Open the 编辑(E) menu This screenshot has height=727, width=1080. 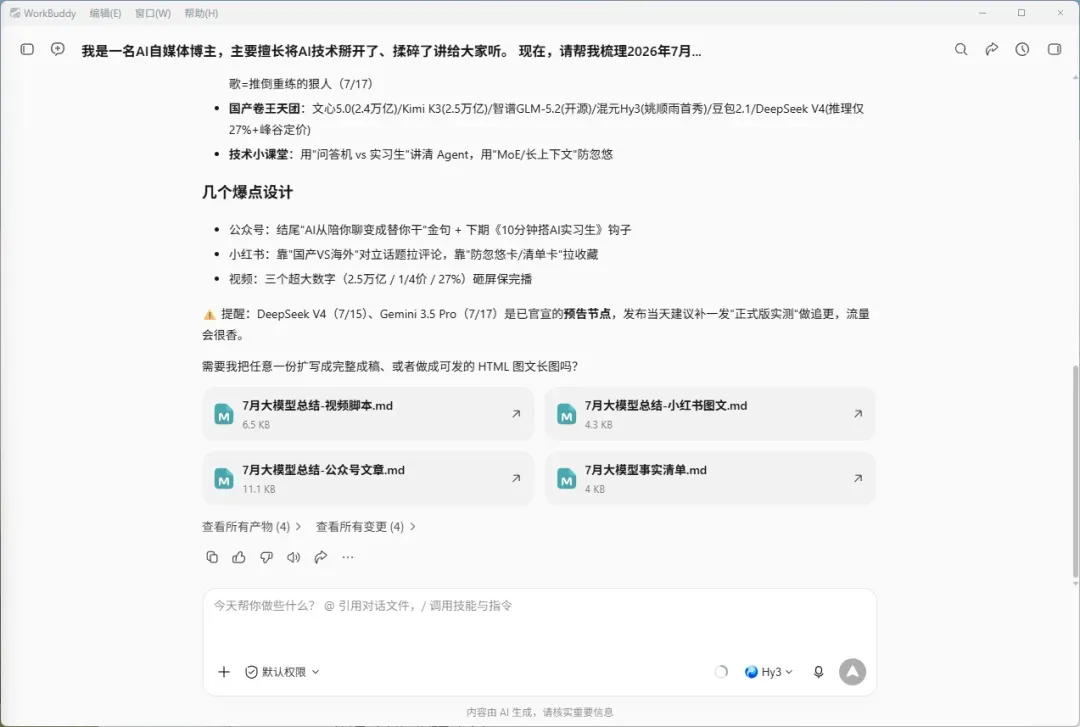coord(105,13)
